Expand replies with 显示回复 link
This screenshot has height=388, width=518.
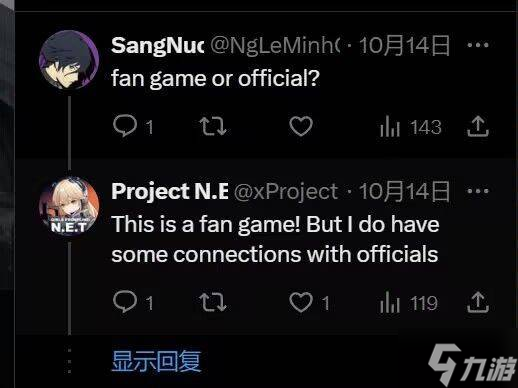tap(156, 361)
